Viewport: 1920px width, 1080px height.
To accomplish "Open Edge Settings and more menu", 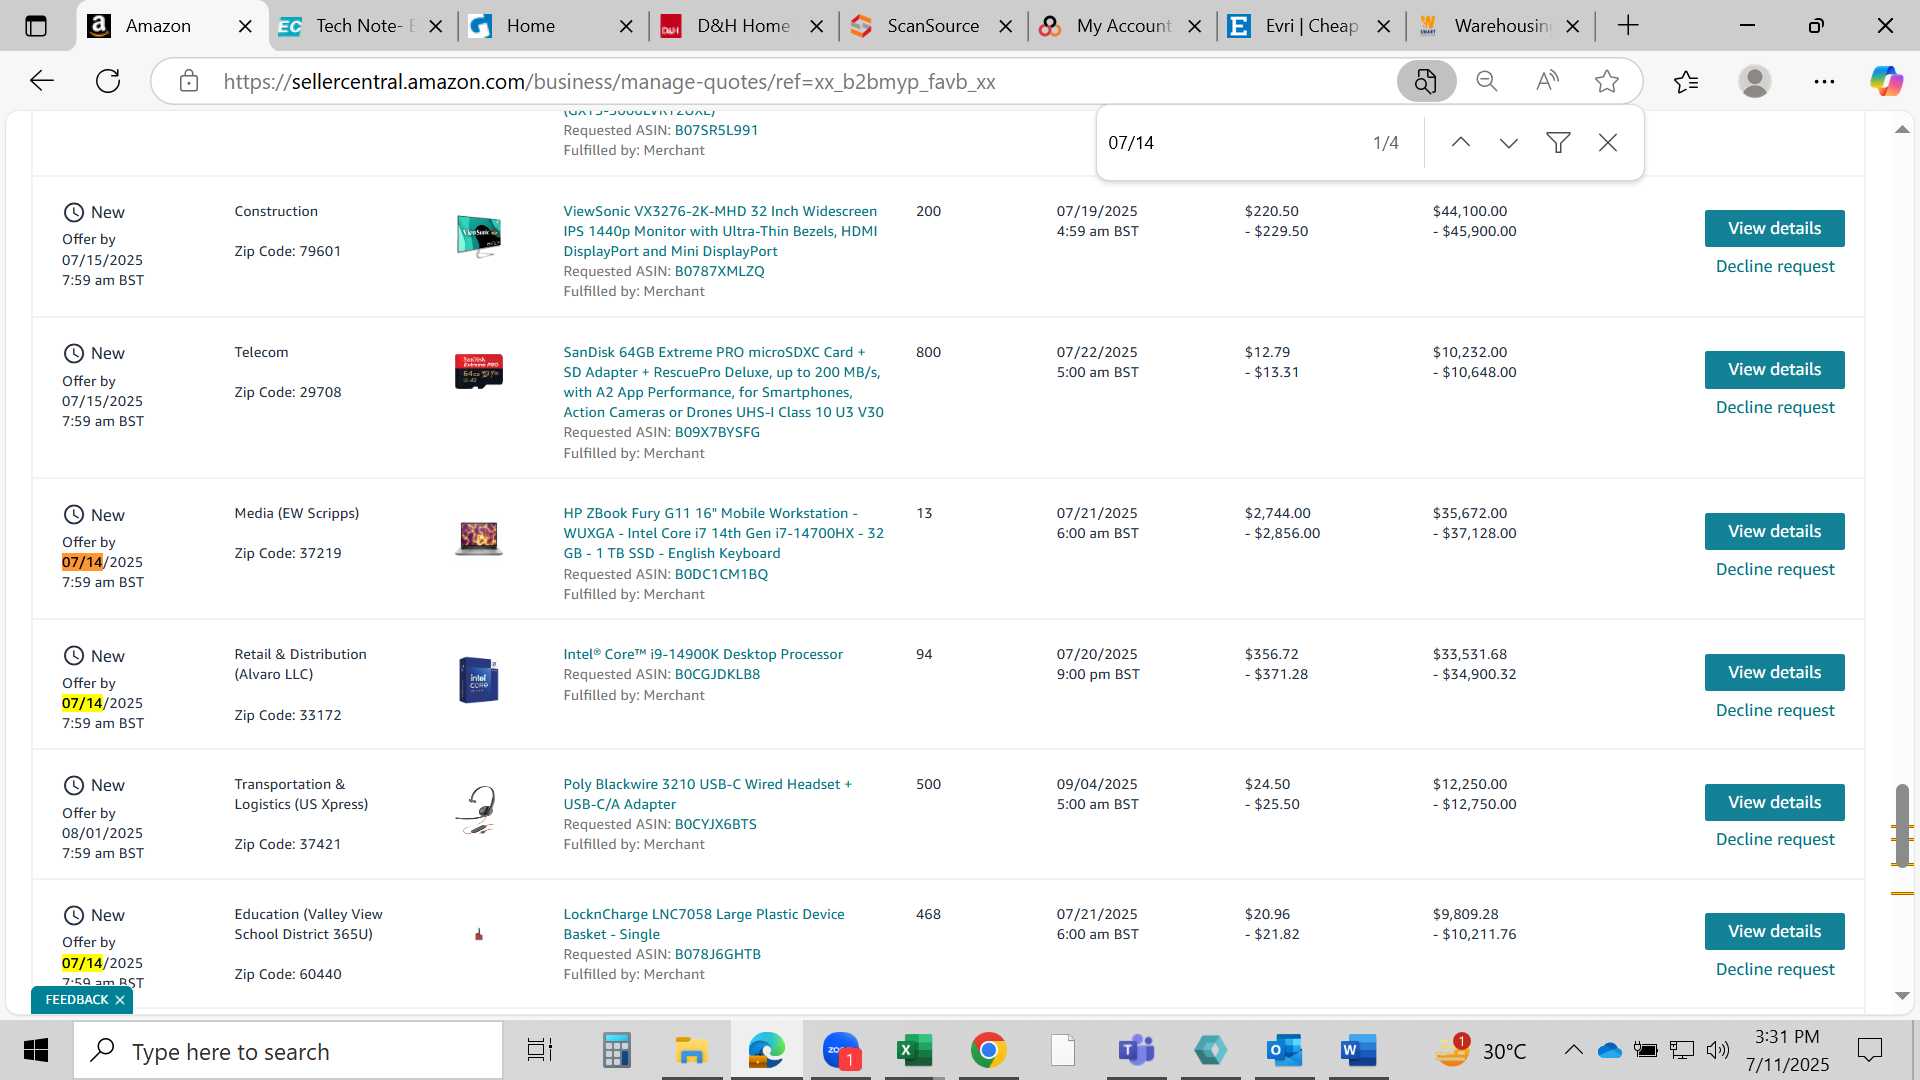I will tap(1824, 81).
